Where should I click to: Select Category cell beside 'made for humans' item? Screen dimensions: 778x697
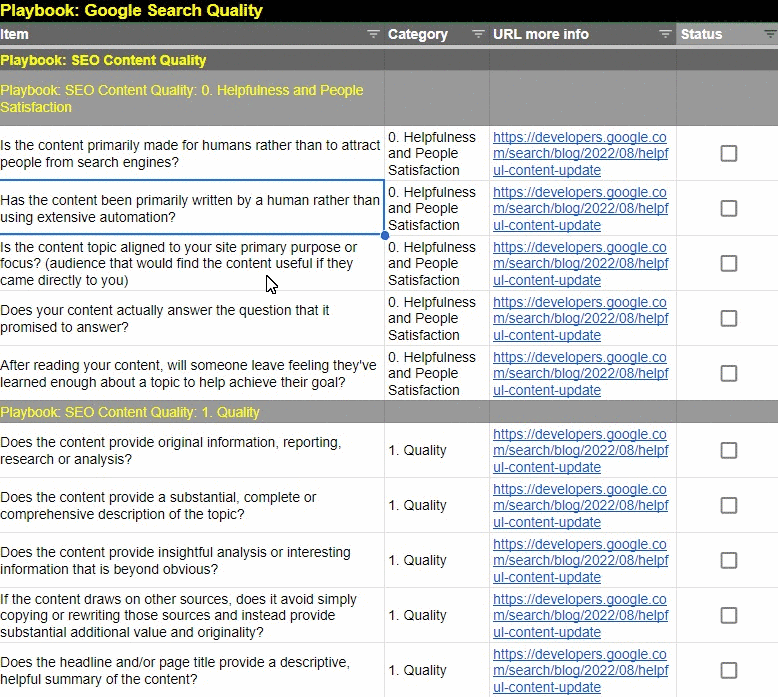[x=437, y=153]
